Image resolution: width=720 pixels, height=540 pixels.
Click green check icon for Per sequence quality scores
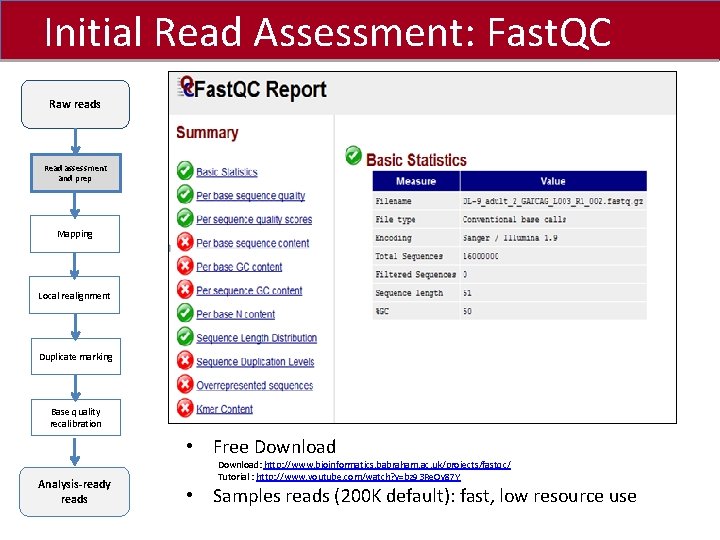(x=185, y=218)
